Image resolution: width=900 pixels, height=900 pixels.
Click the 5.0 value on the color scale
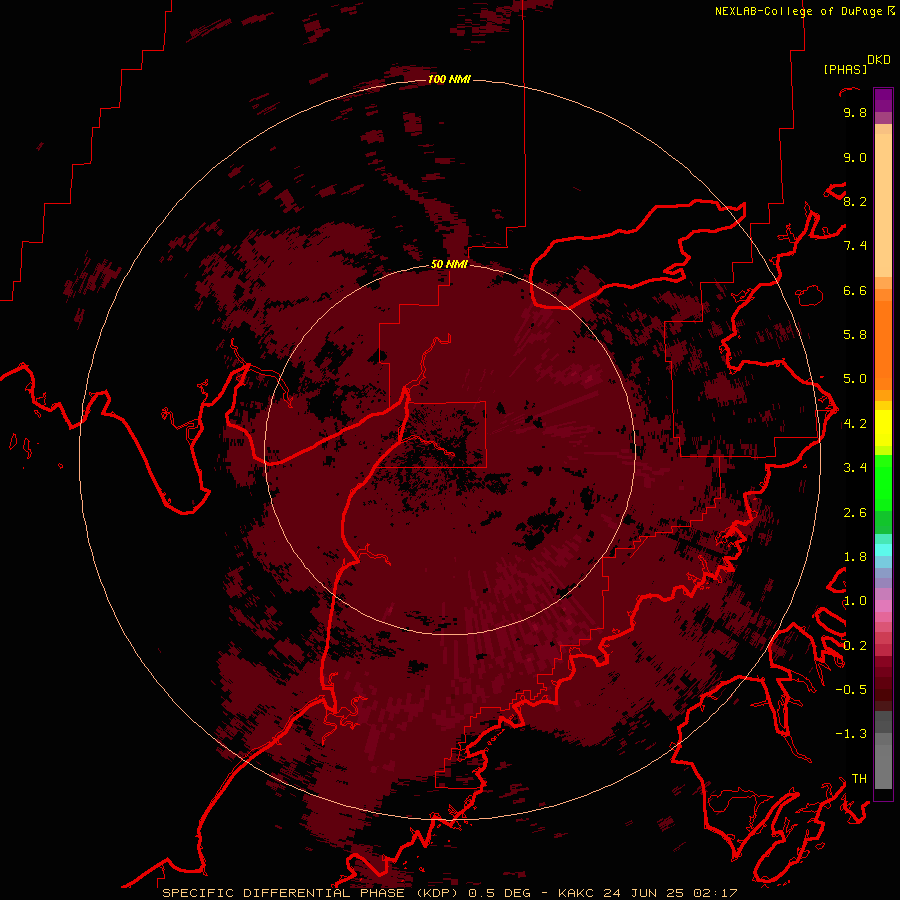(855, 379)
